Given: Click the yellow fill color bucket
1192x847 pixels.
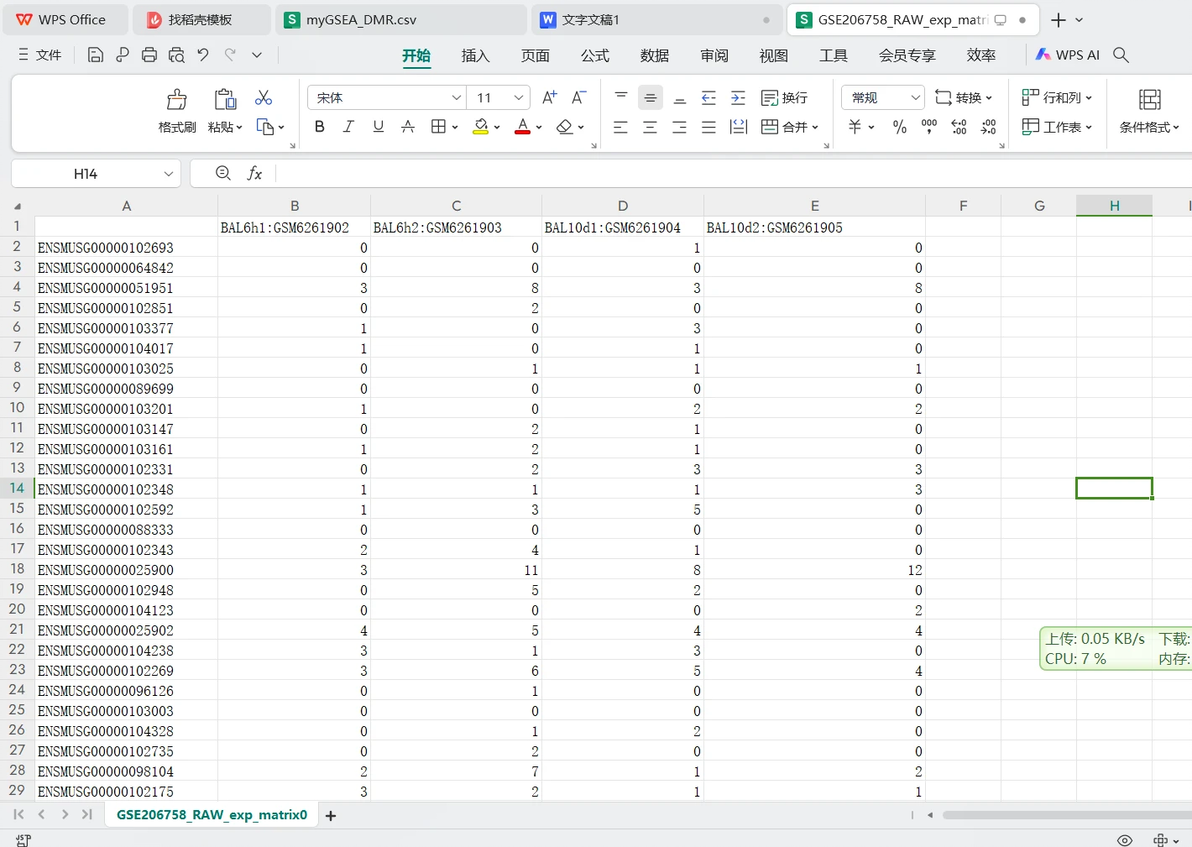Looking at the screenshot, I should pyautogui.click(x=480, y=127).
